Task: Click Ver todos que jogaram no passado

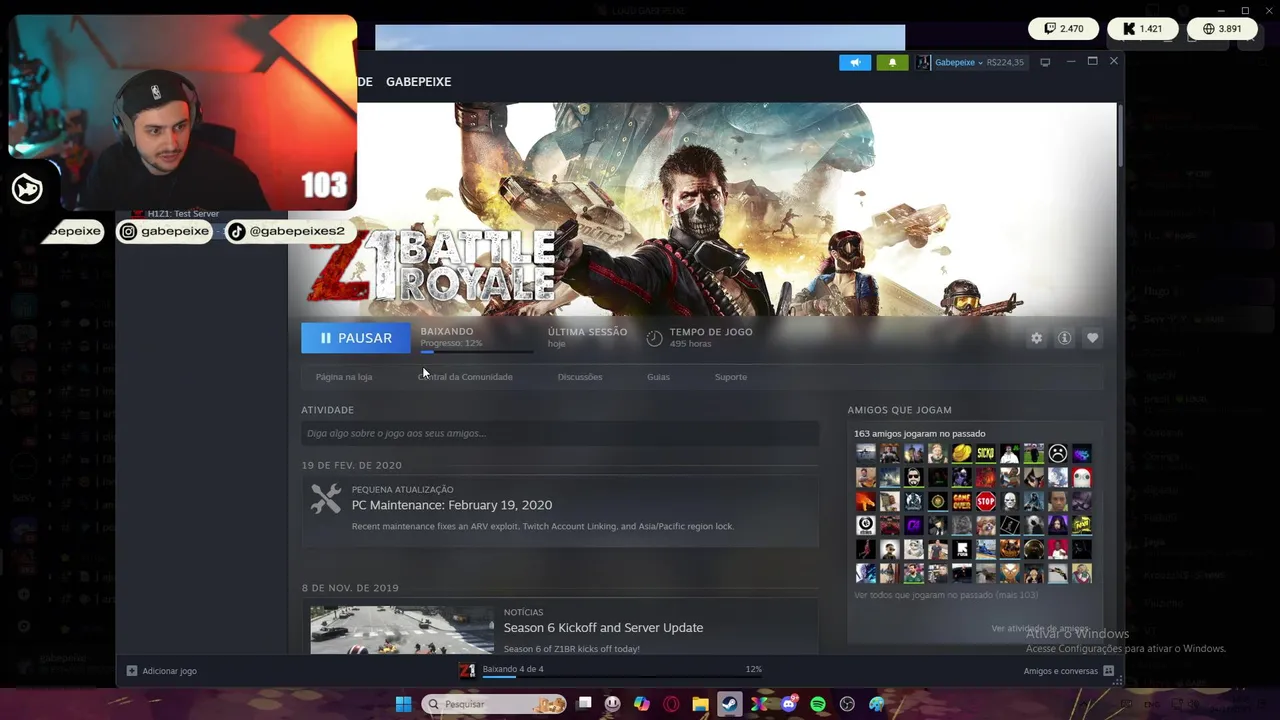Action: pos(946,595)
